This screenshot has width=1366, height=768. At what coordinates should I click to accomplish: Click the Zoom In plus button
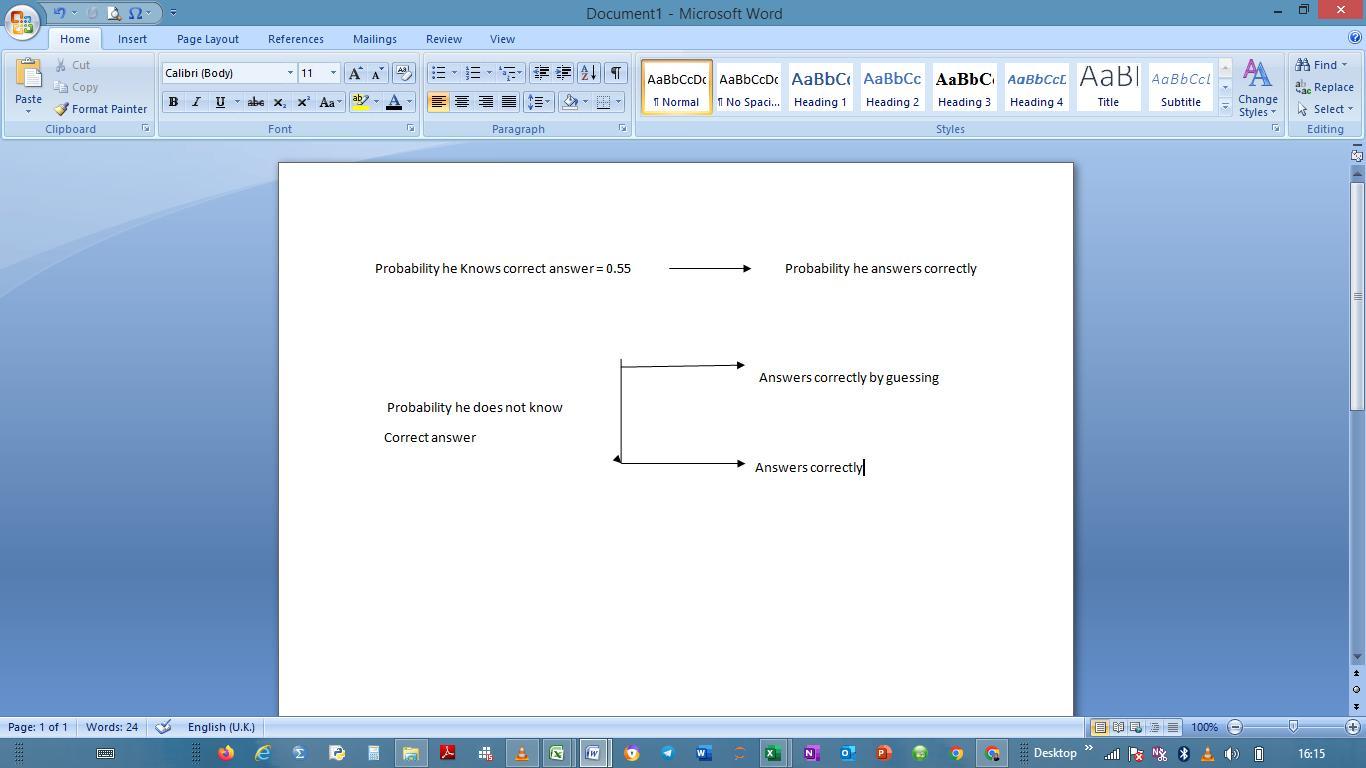point(1353,727)
